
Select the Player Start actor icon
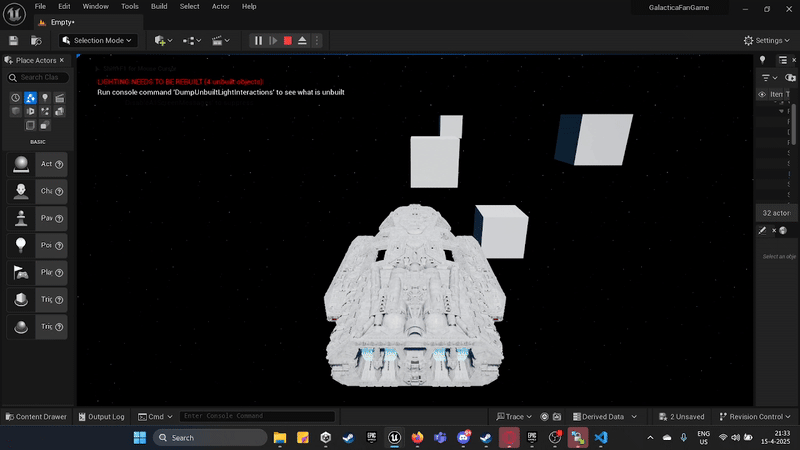[x=21, y=272]
